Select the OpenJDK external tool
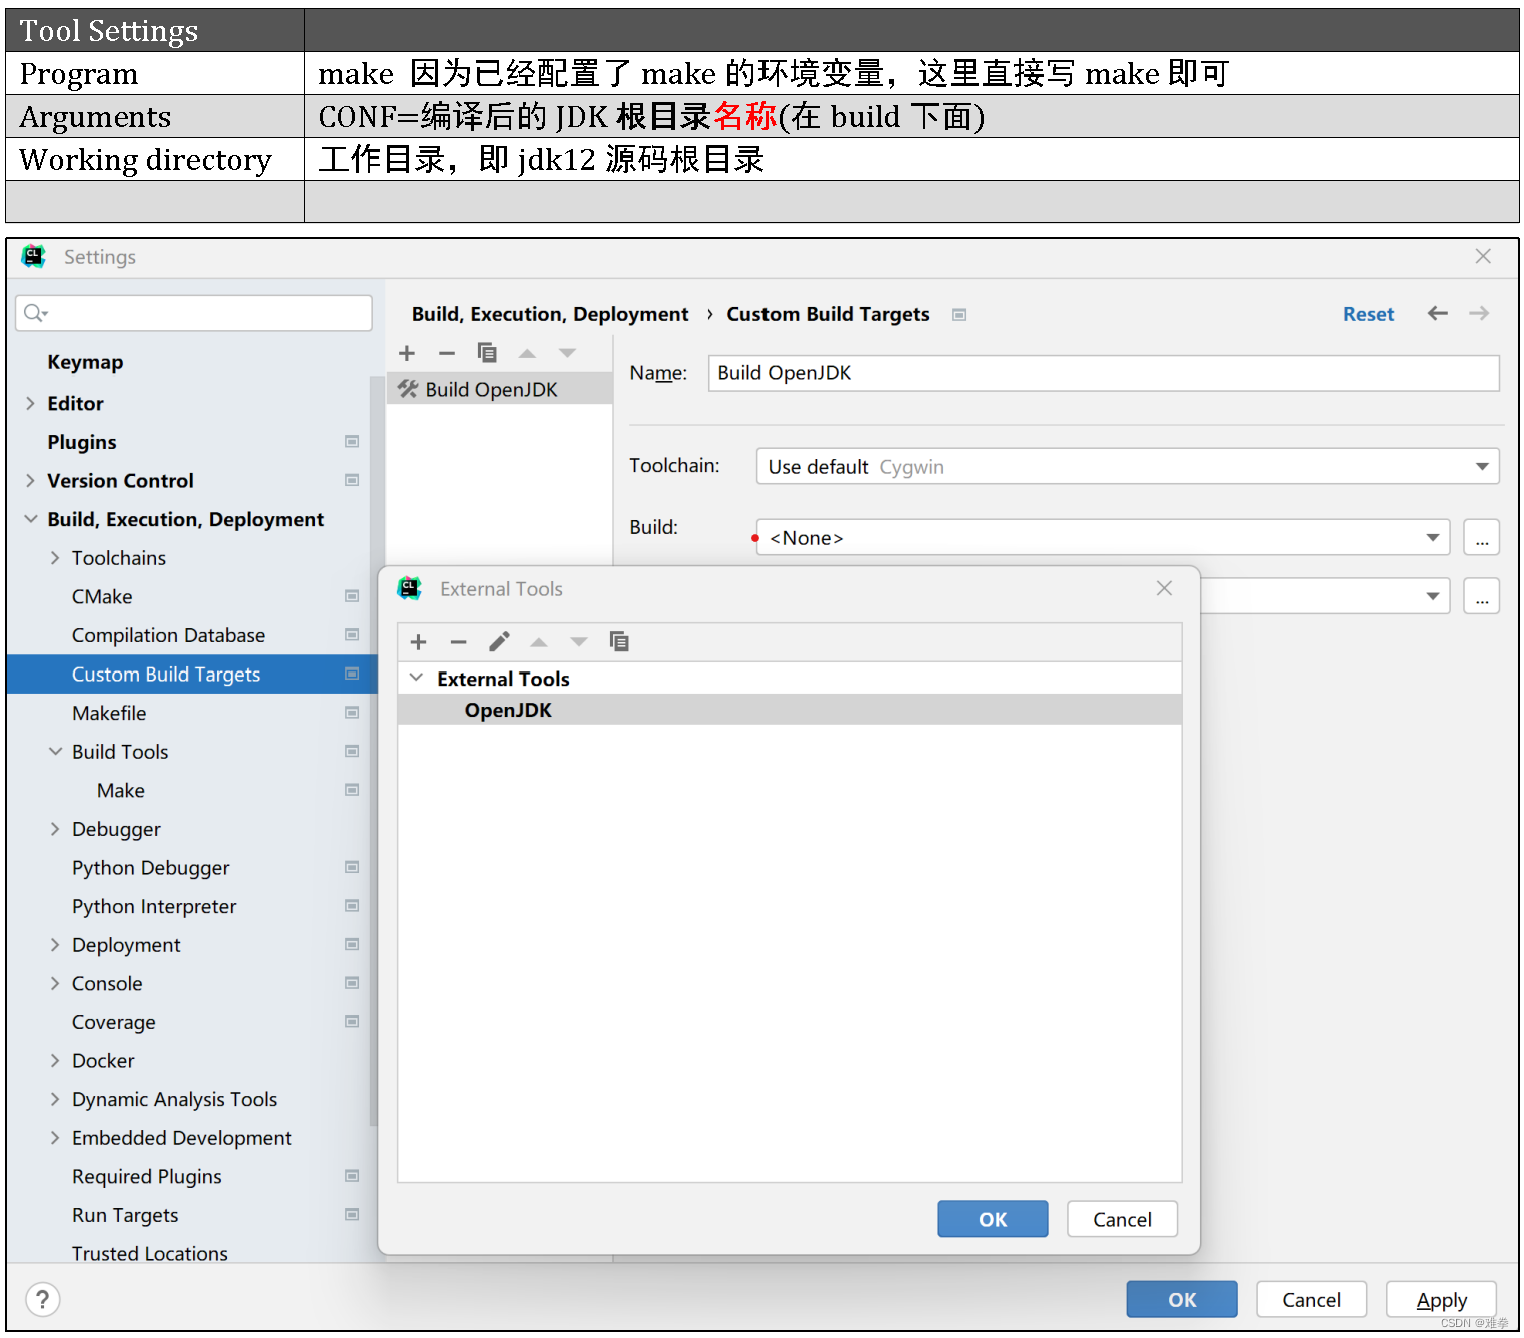The image size is (1524, 1338). [790, 710]
